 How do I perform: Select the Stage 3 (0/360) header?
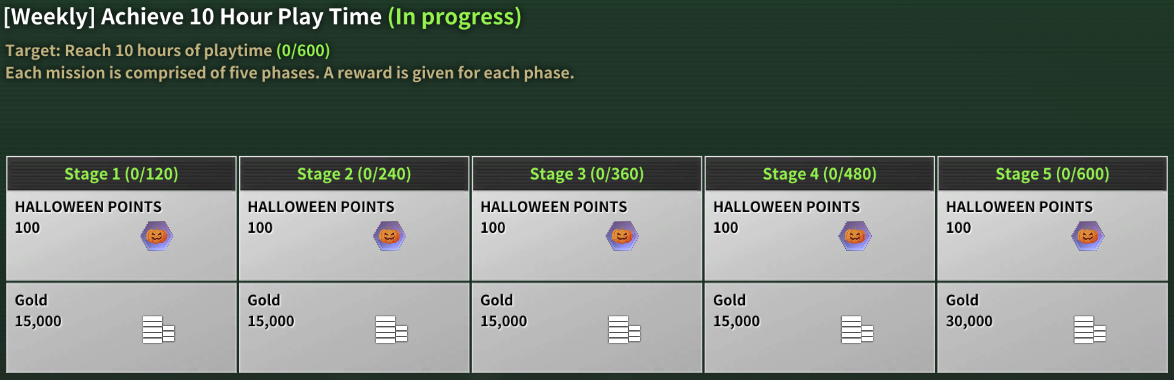point(587,174)
